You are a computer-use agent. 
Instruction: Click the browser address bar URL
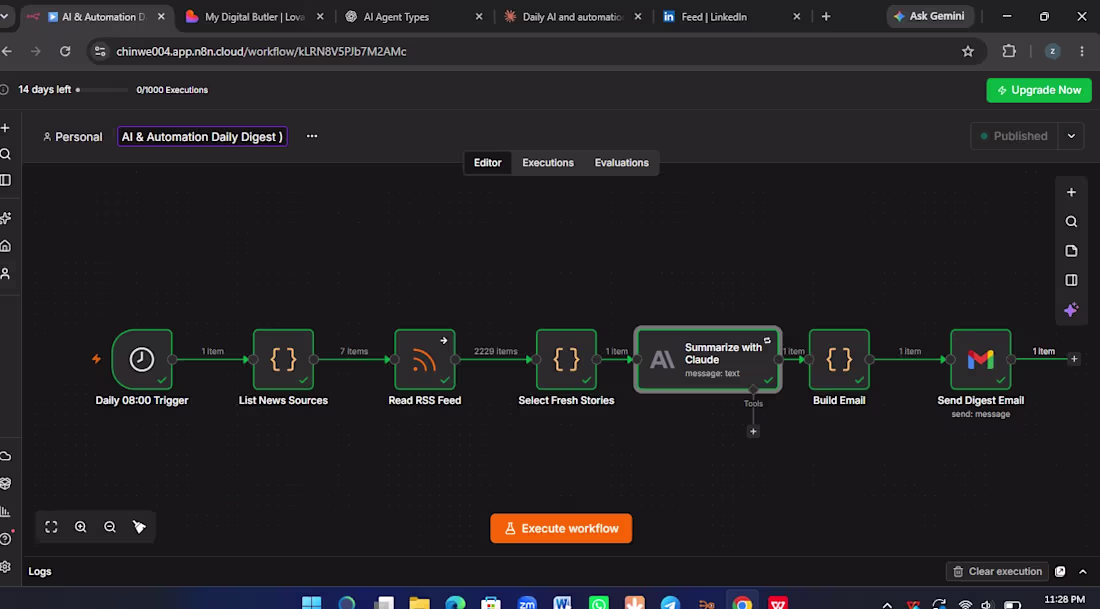261,51
